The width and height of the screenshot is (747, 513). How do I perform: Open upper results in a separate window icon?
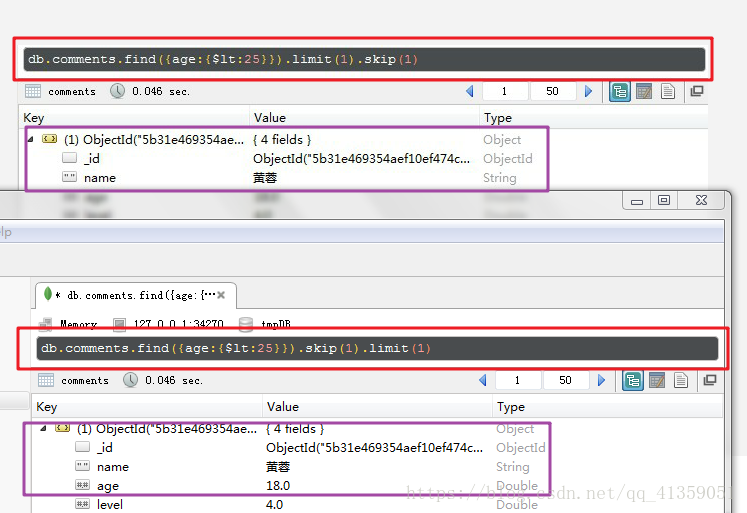[697, 91]
